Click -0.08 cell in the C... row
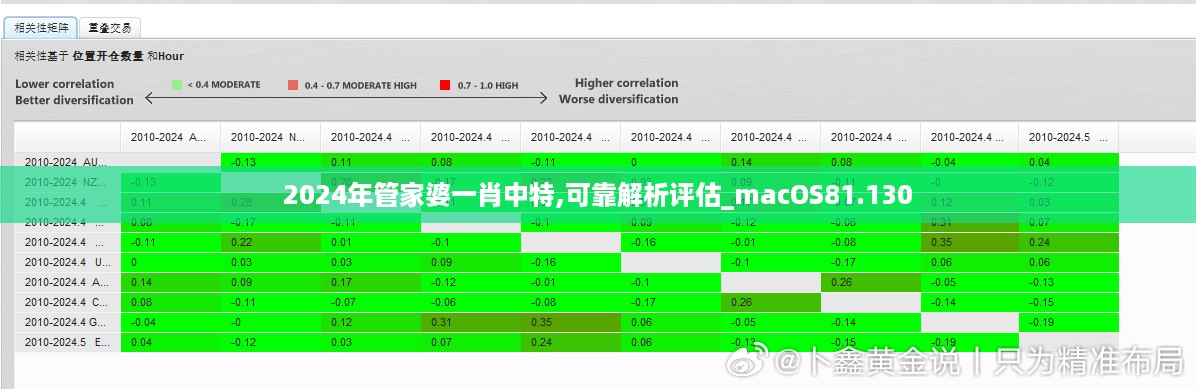 point(571,301)
